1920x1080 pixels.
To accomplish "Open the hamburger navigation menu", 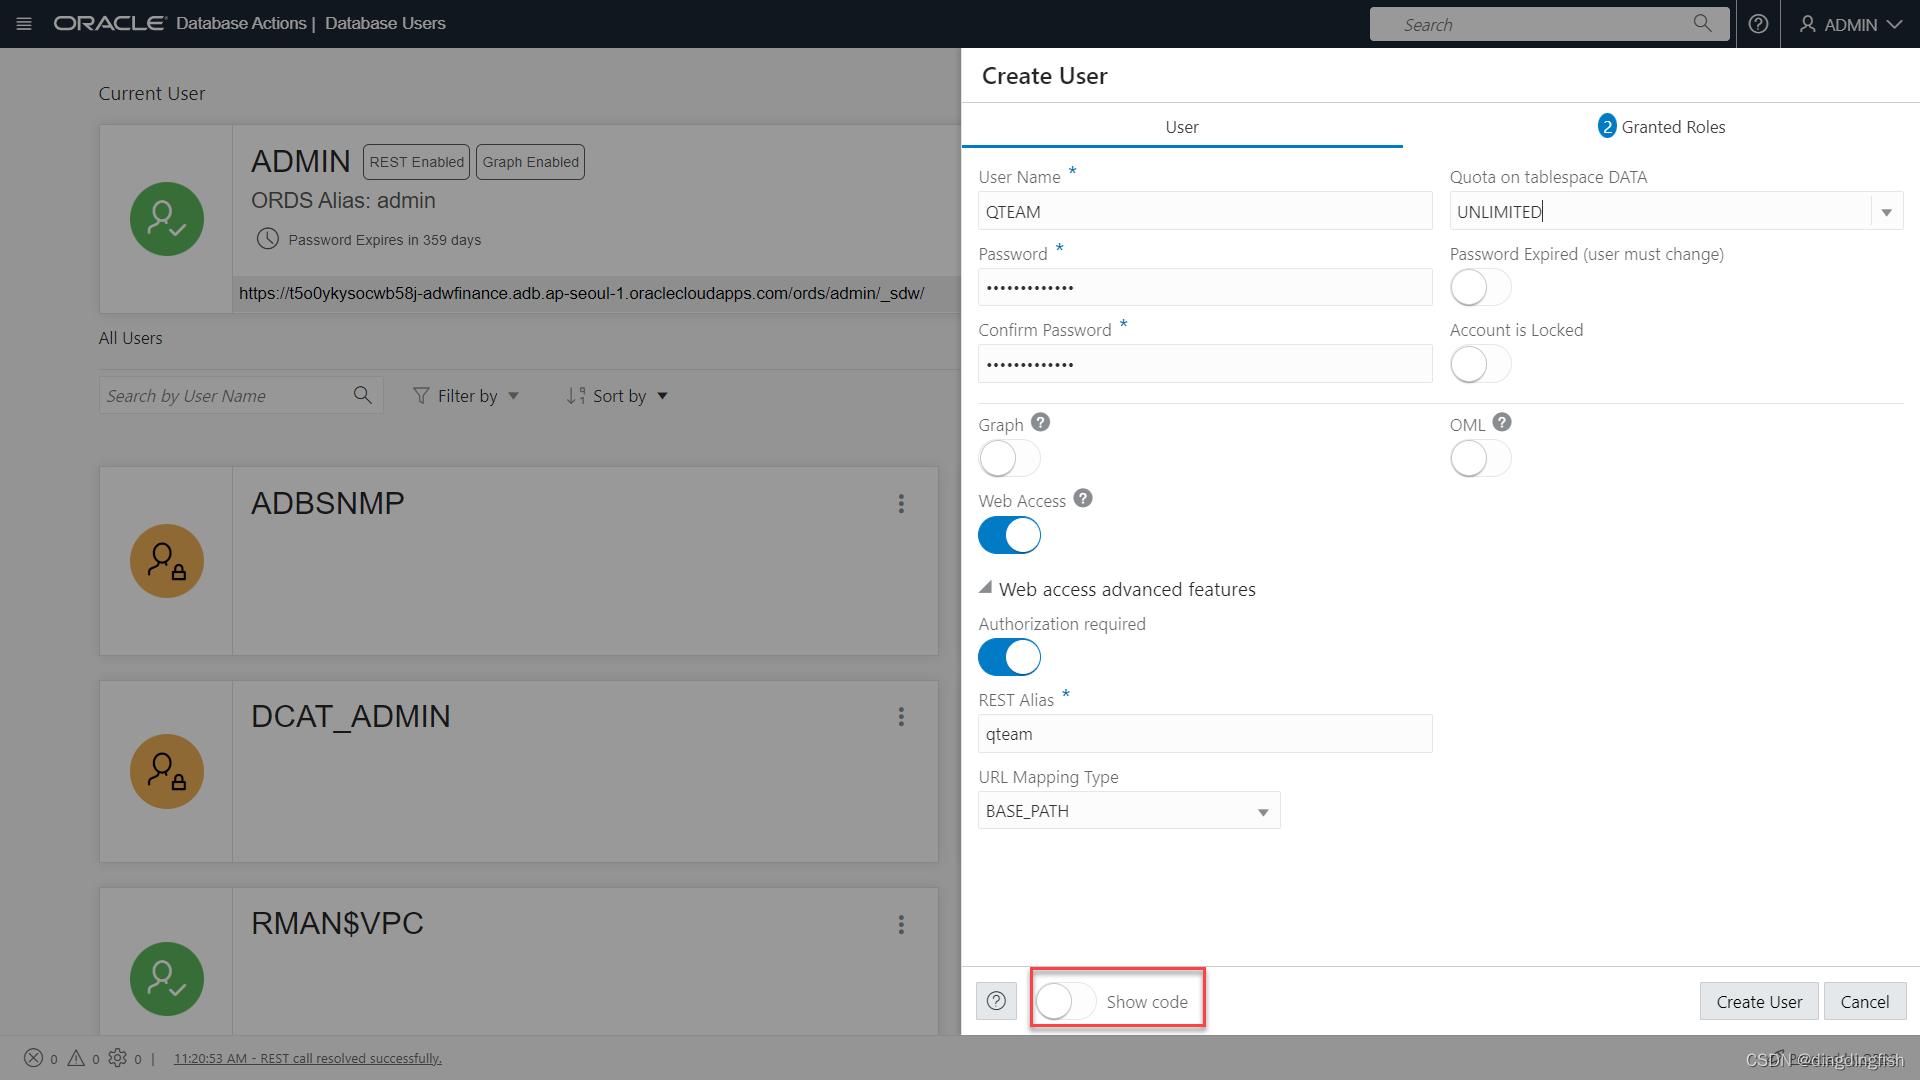I will (x=23, y=24).
